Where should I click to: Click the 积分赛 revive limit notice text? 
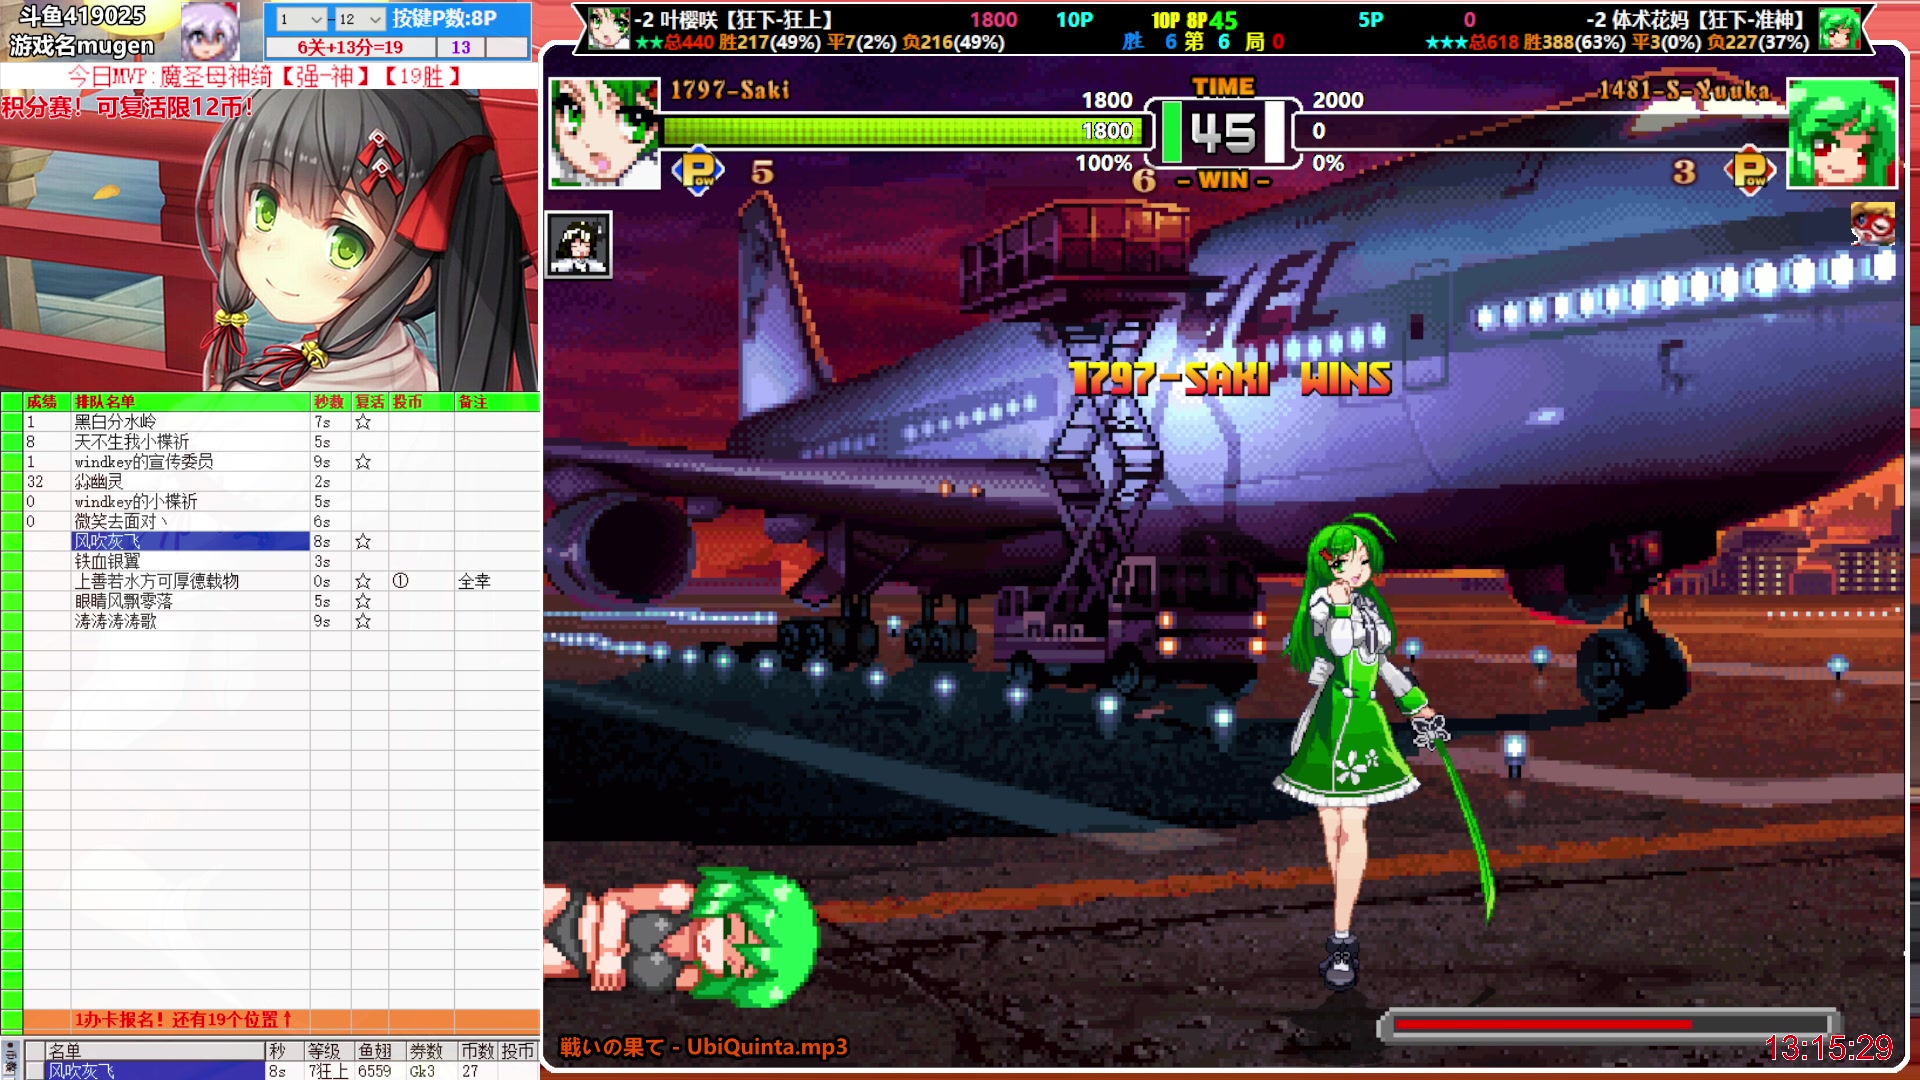click(x=127, y=106)
